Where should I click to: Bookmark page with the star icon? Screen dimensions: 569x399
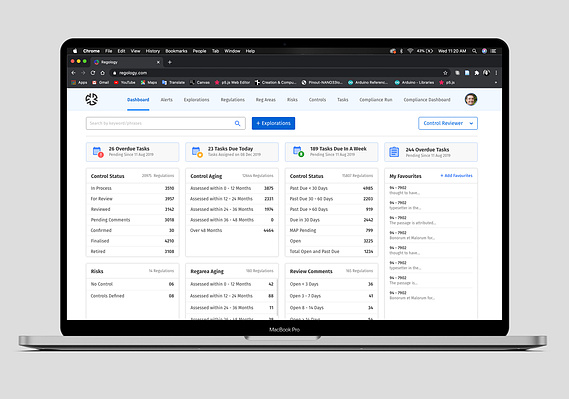tap(445, 73)
